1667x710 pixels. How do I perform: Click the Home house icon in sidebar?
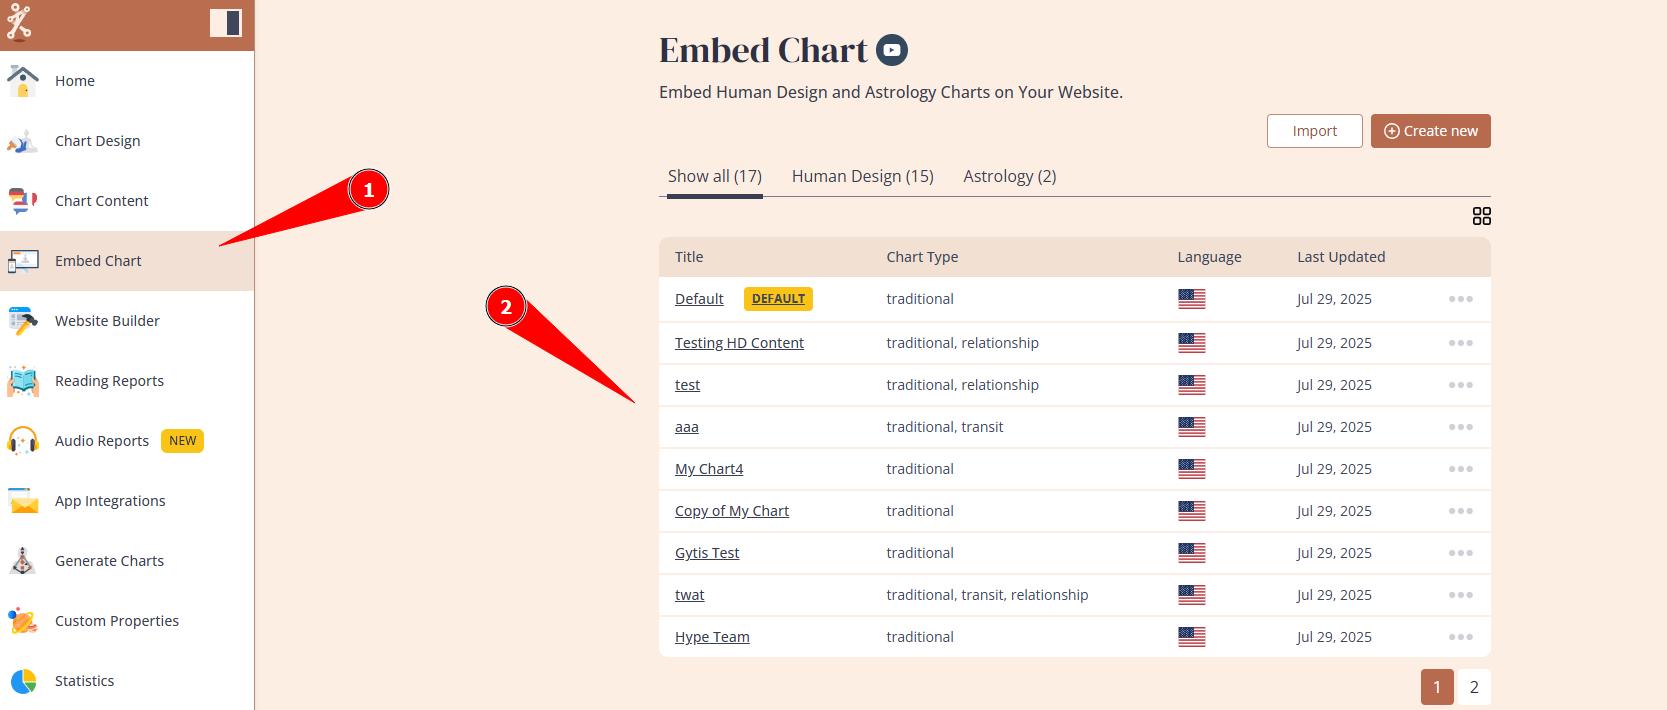click(x=23, y=81)
